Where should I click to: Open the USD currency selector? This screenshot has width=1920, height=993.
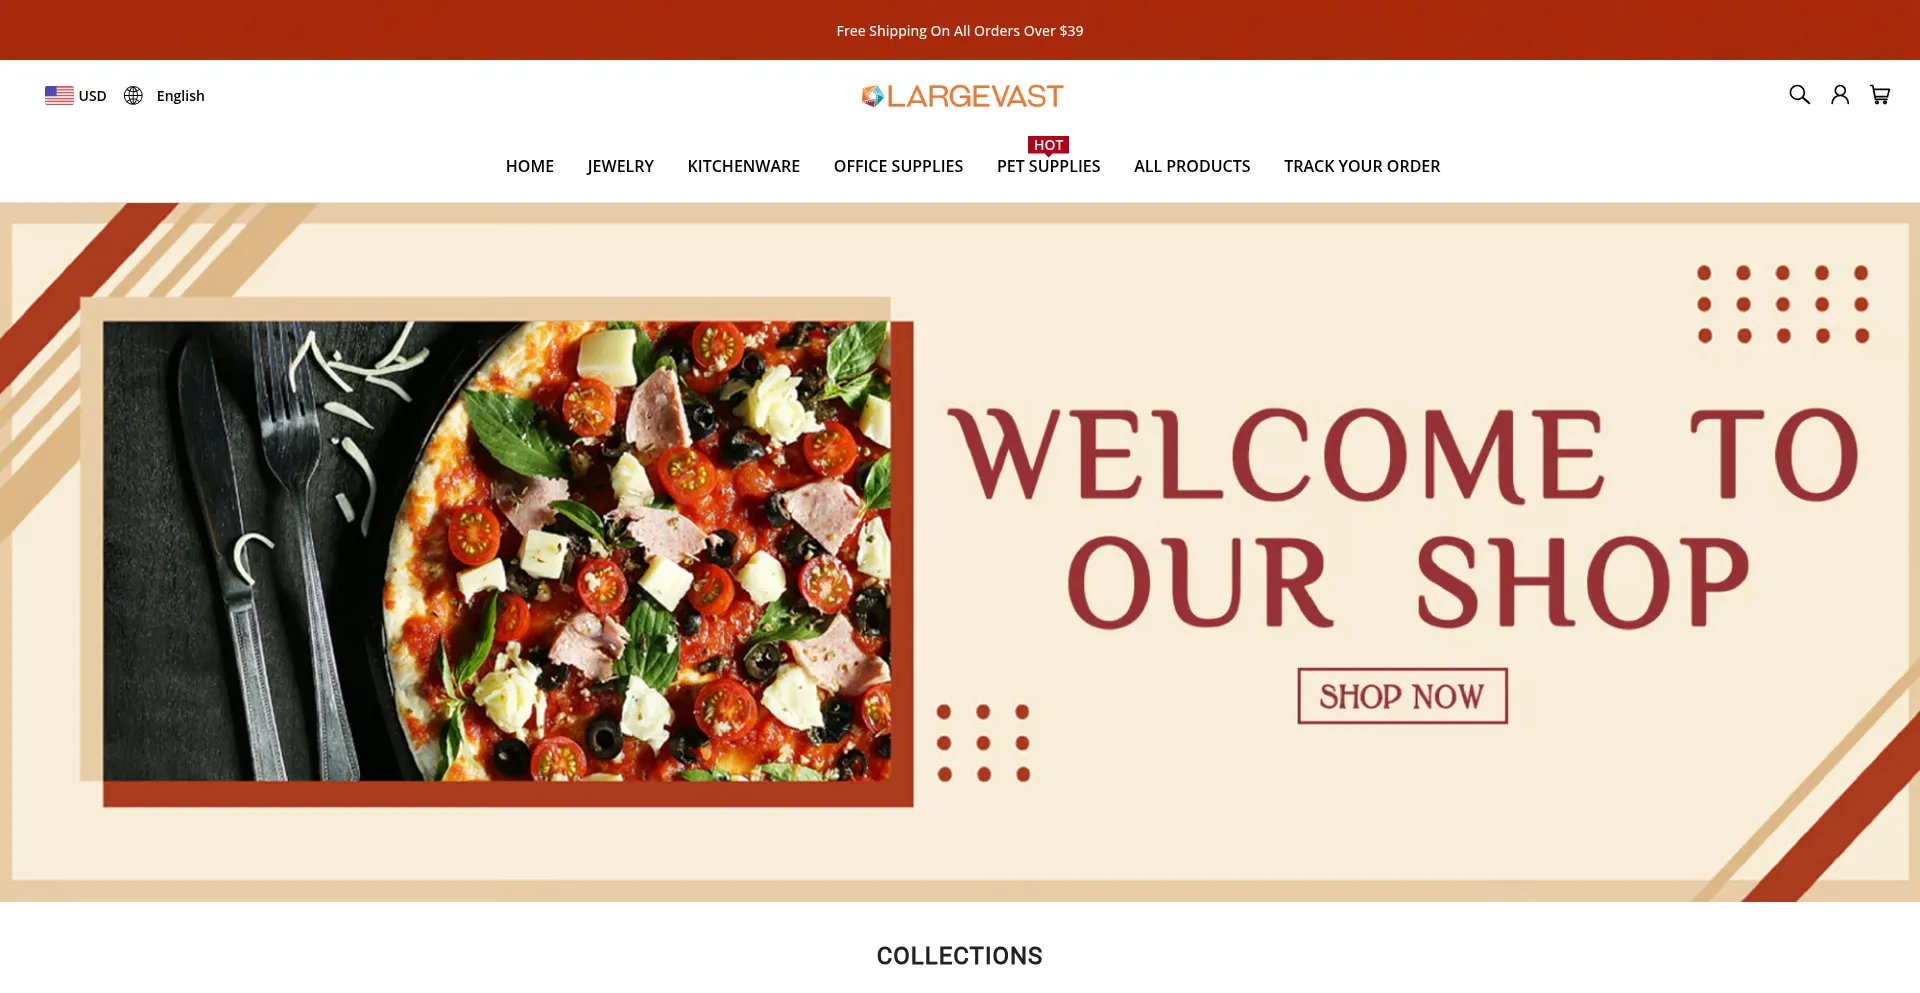pyautogui.click(x=93, y=96)
